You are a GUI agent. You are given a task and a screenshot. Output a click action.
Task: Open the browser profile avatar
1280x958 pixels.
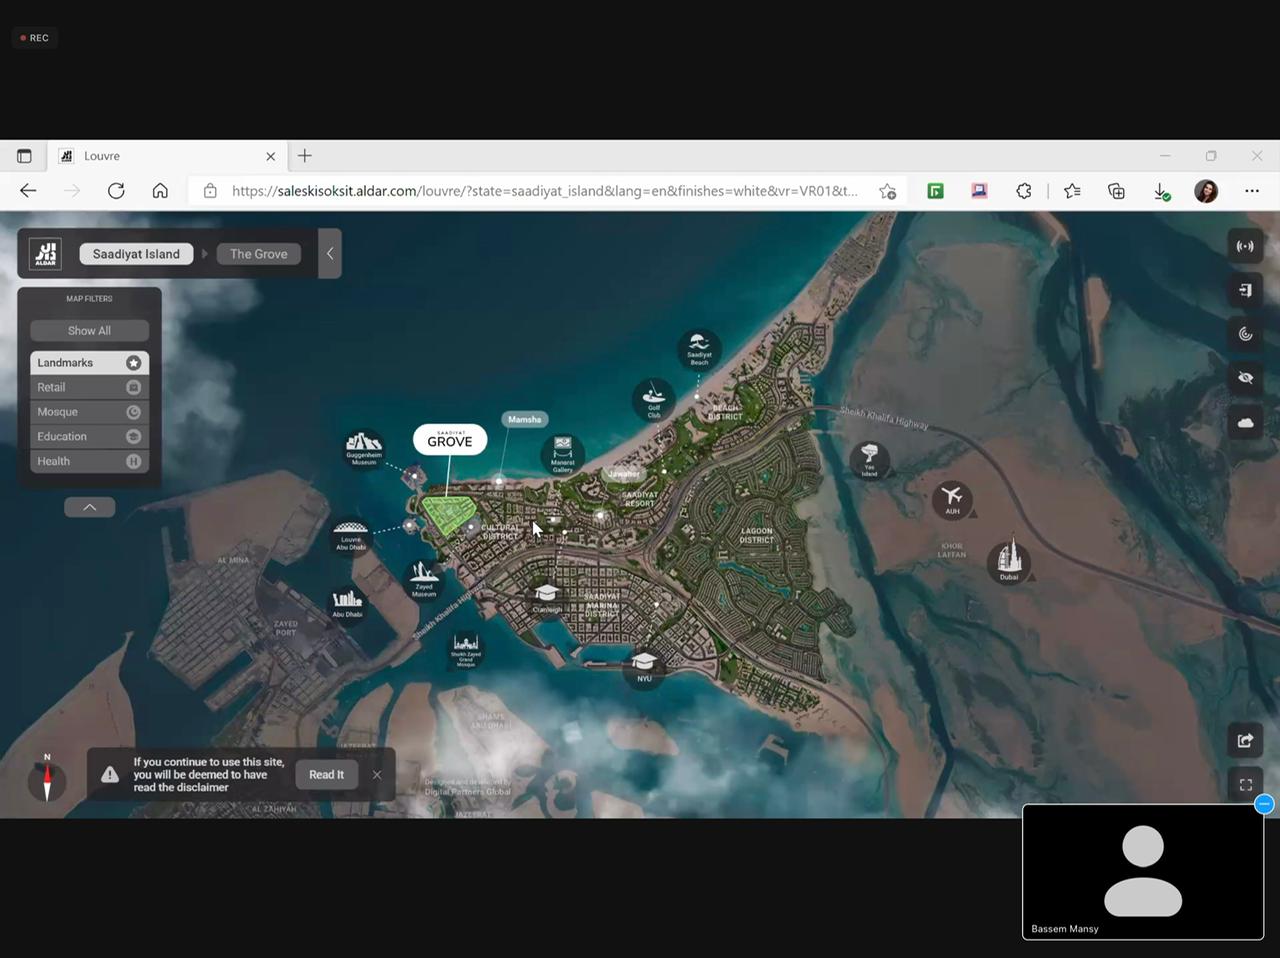coord(1206,191)
